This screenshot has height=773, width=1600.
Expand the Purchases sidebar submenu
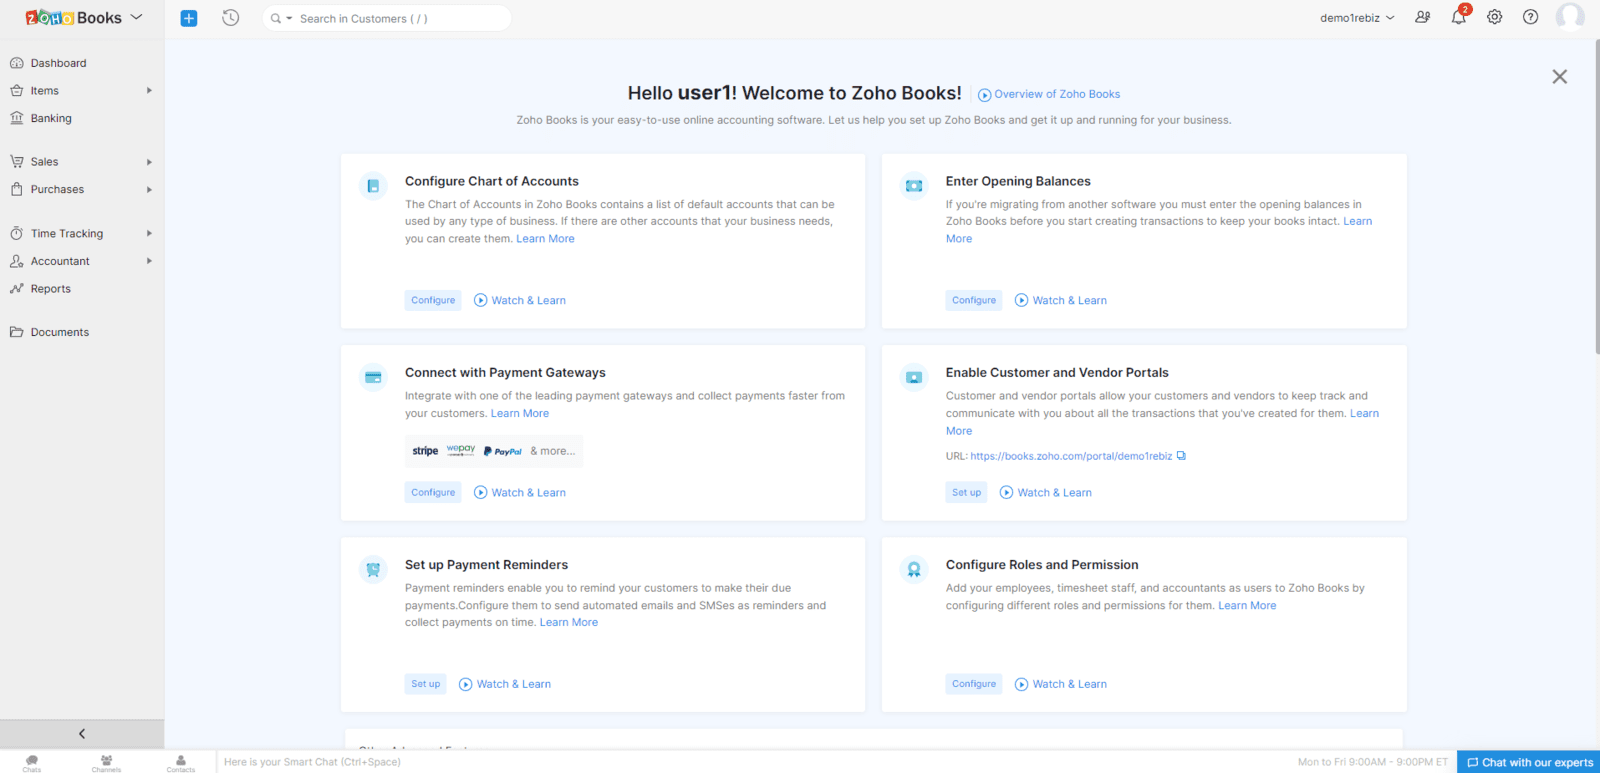[x=149, y=190]
